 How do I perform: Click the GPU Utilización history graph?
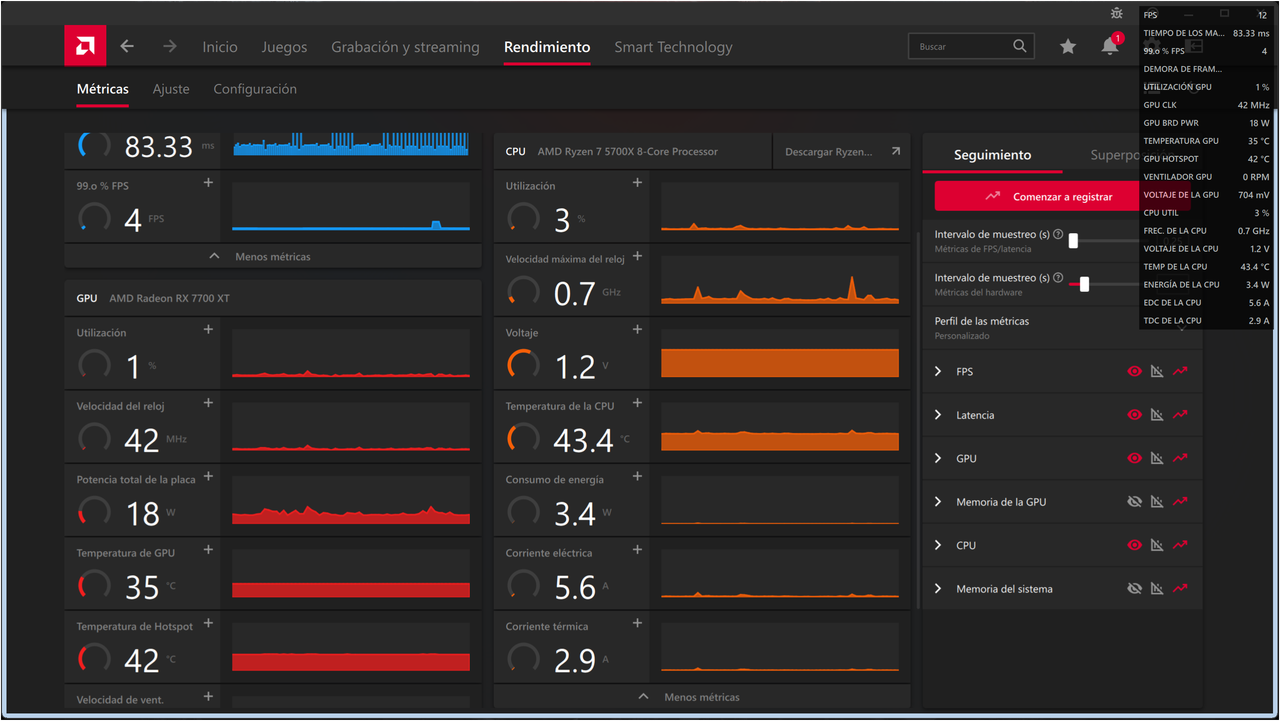tap(351, 353)
